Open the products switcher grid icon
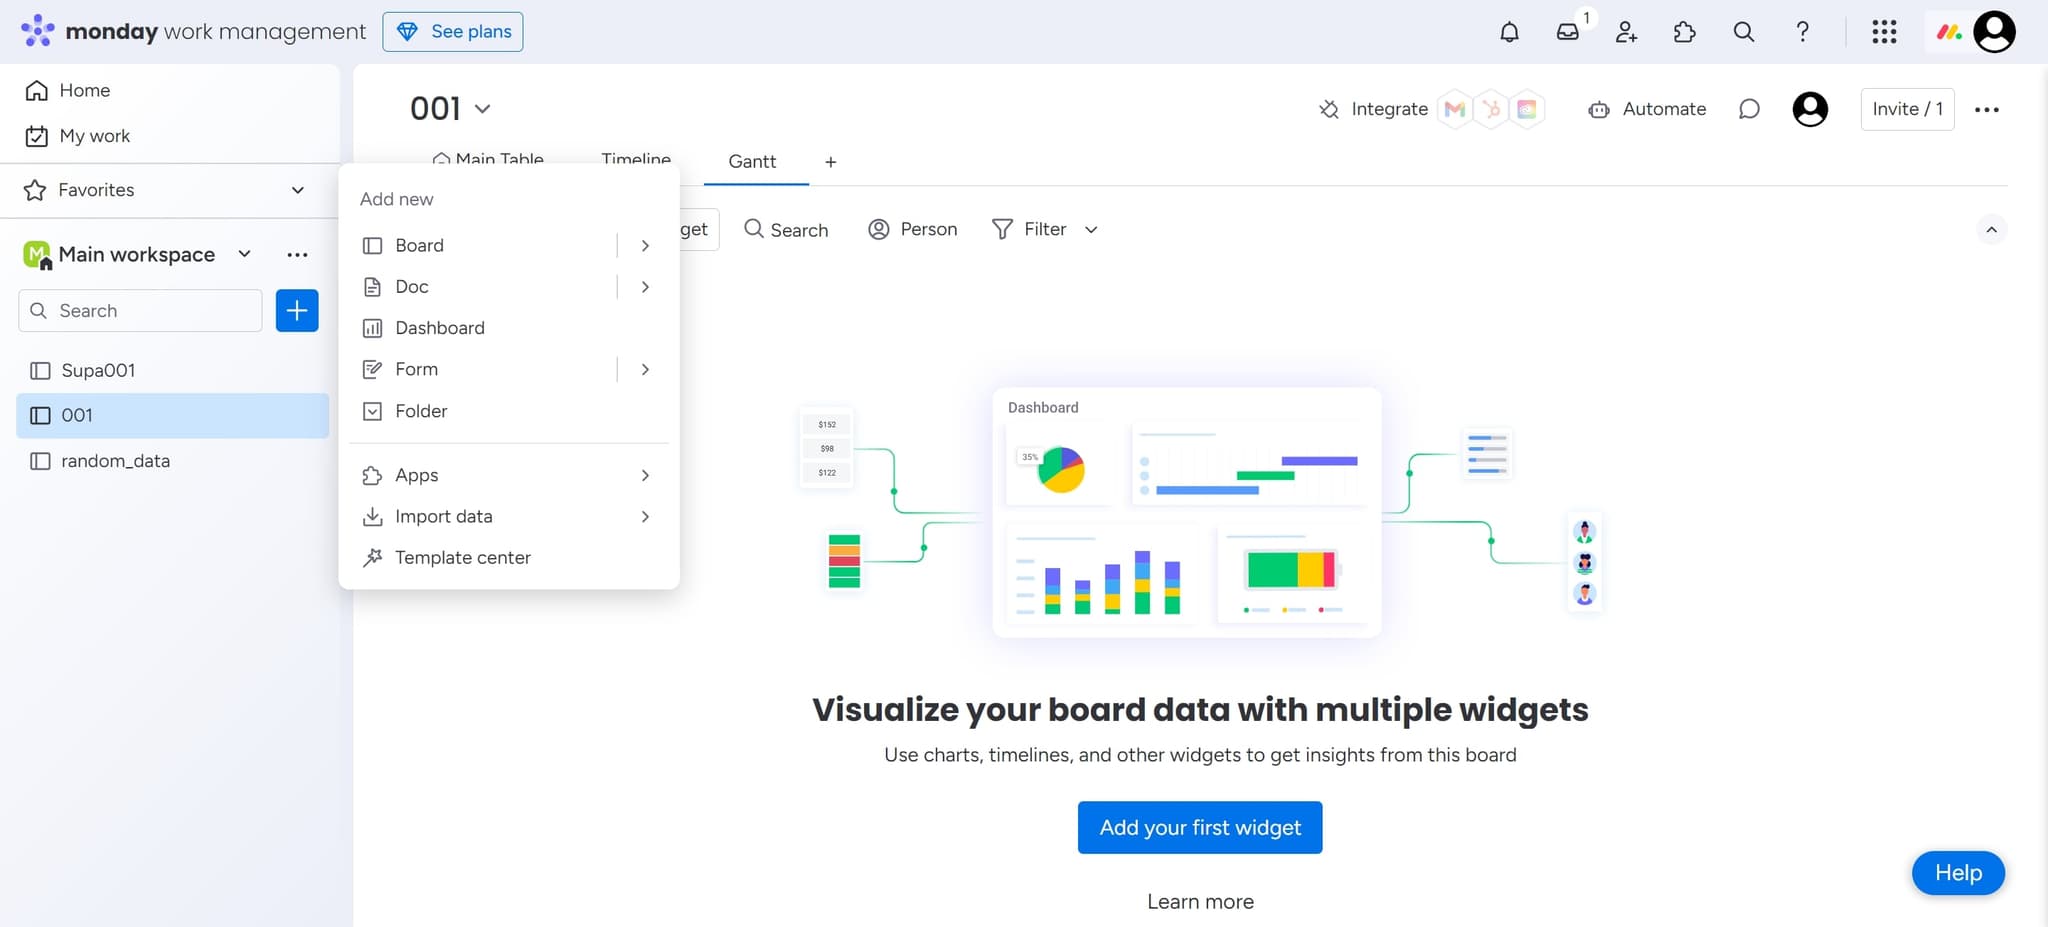The image size is (2048, 927). (1884, 32)
